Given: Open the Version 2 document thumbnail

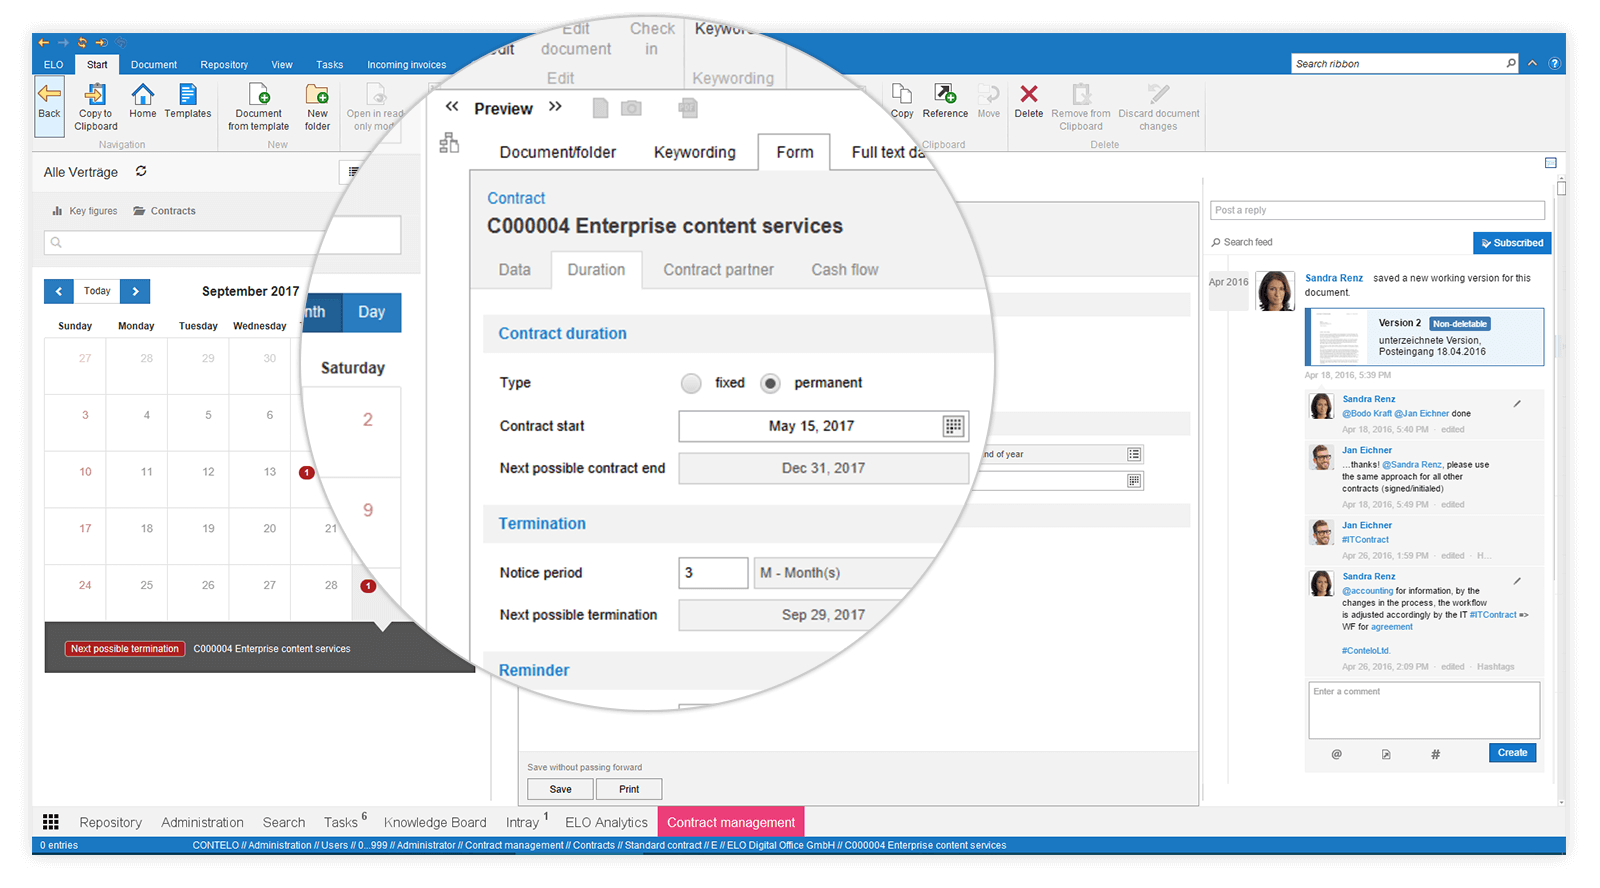Looking at the screenshot, I should click(1337, 337).
